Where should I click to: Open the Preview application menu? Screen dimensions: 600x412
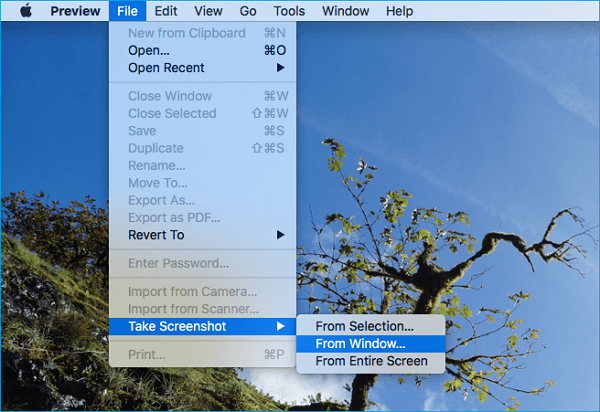(75, 11)
